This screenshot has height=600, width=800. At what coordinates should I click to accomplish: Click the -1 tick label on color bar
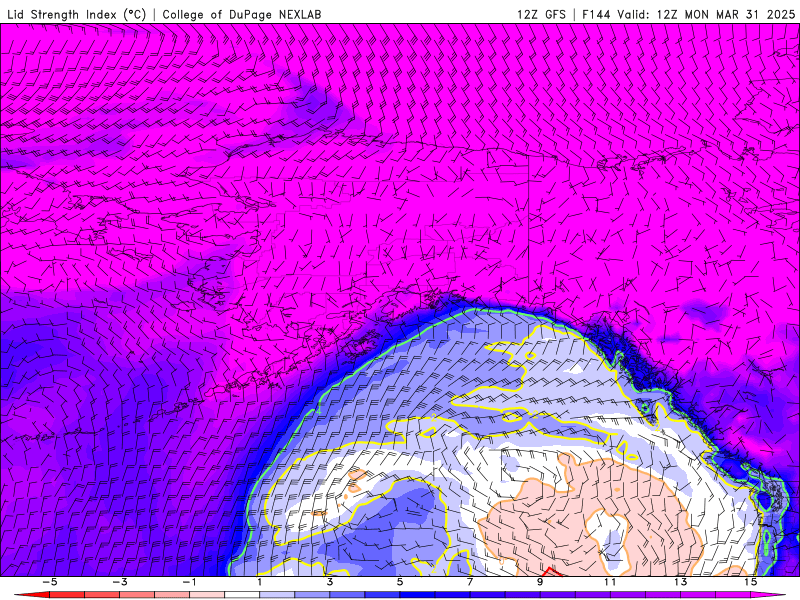click(x=189, y=582)
